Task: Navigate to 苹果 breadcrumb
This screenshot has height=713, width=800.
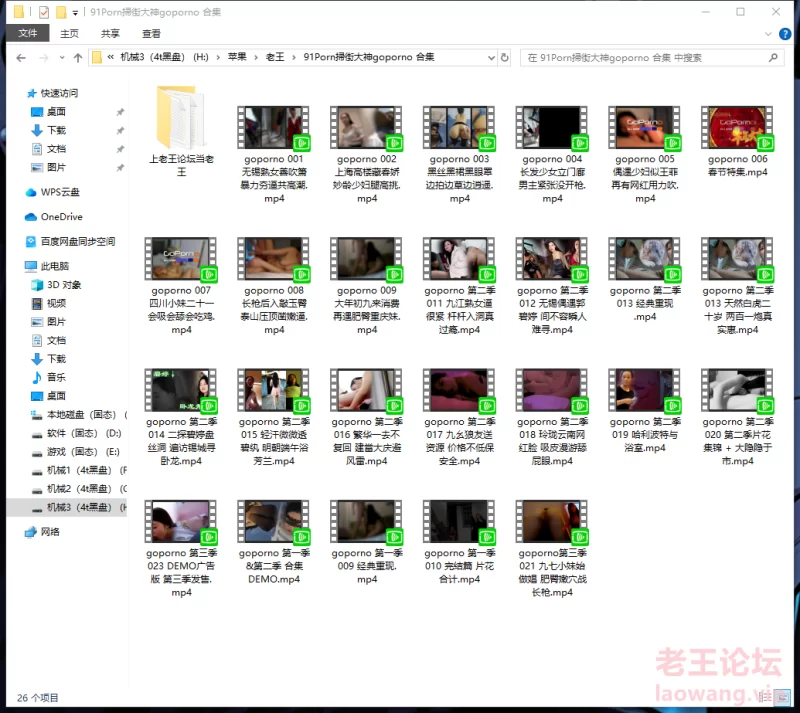Action: coord(237,57)
